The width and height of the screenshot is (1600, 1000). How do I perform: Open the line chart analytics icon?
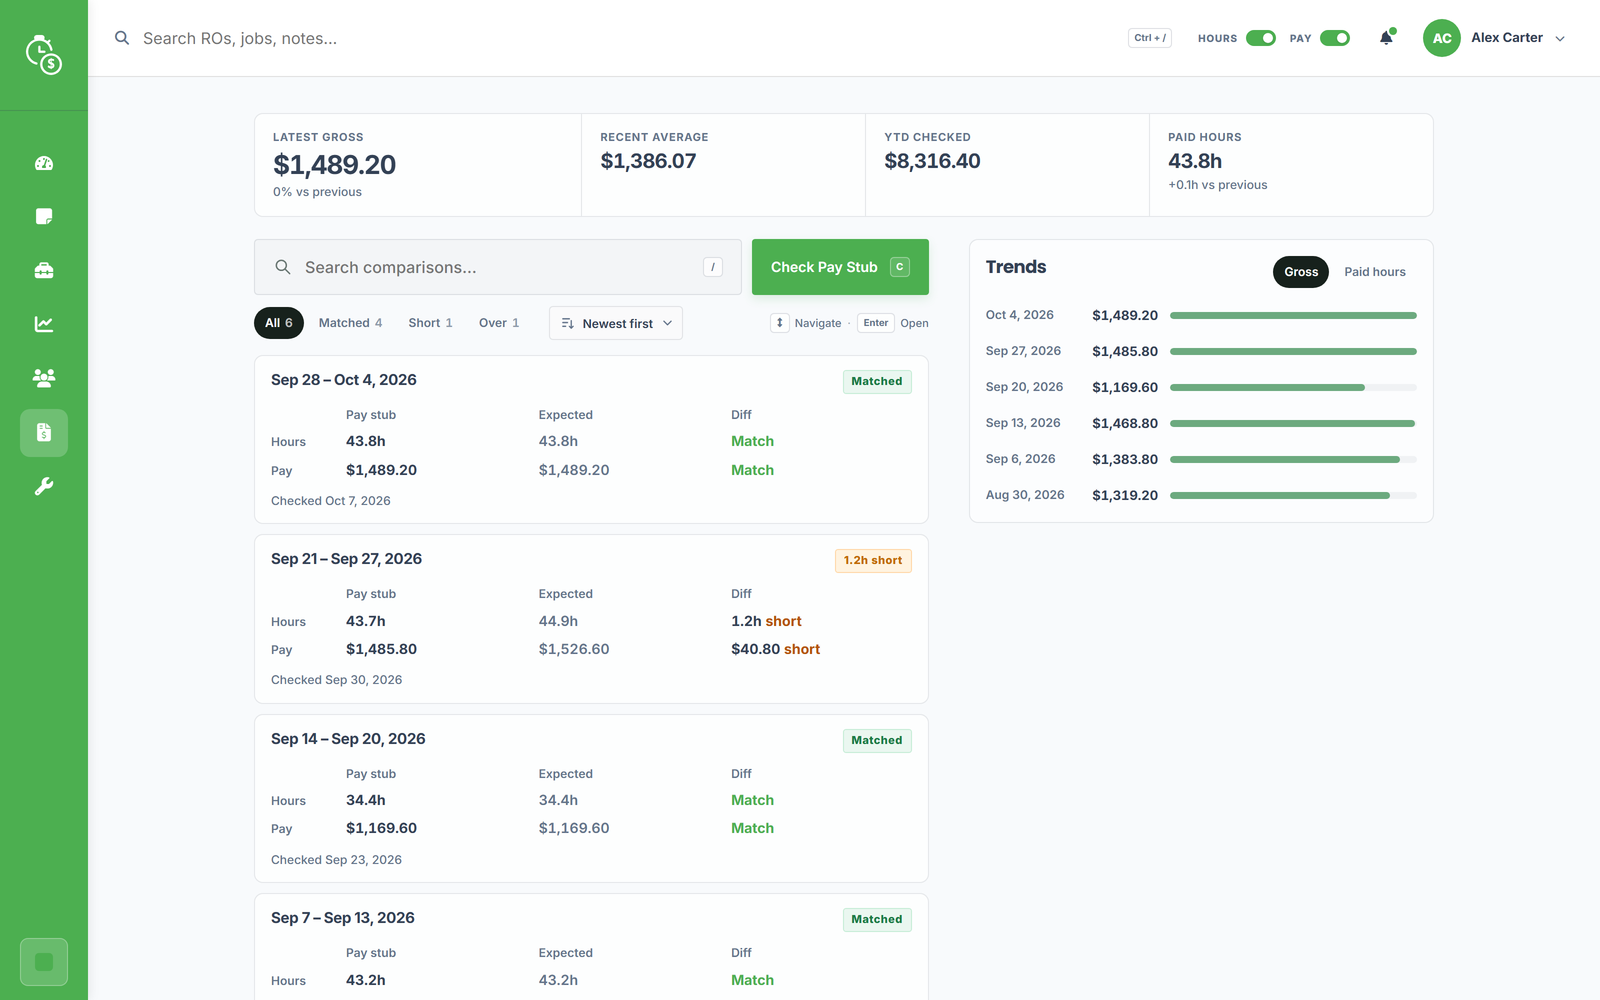click(x=44, y=324)
